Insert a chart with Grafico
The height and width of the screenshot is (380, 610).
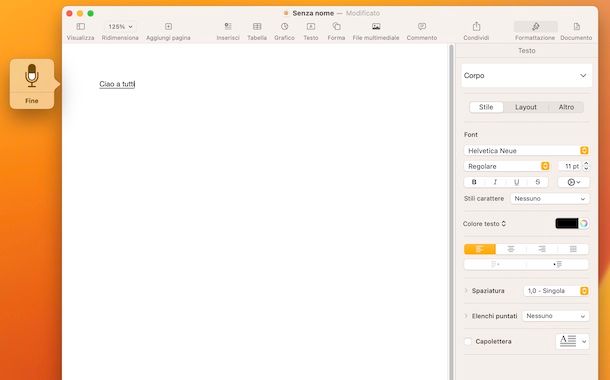pos(284,31)
